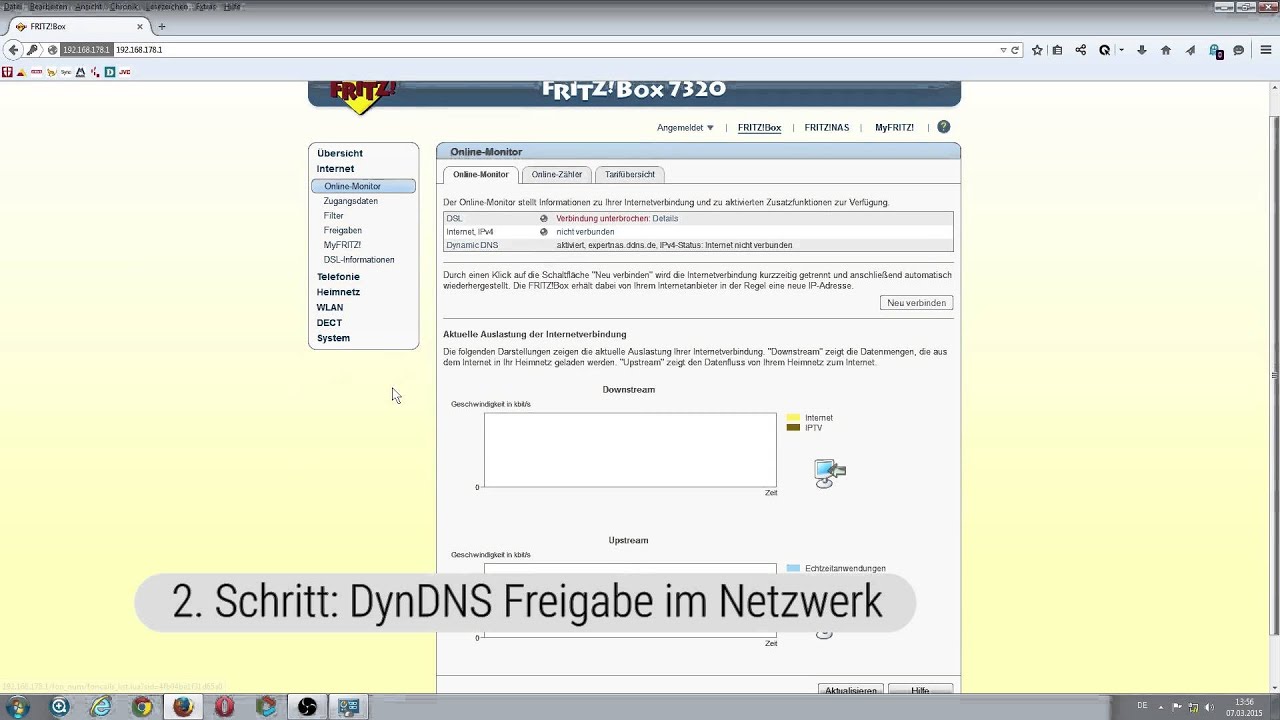This screenshot has height=720, width=1280.
Task: Open the FRITZ!Box help question mark icon
Action: pyautogui.click(x=943, y=127)
